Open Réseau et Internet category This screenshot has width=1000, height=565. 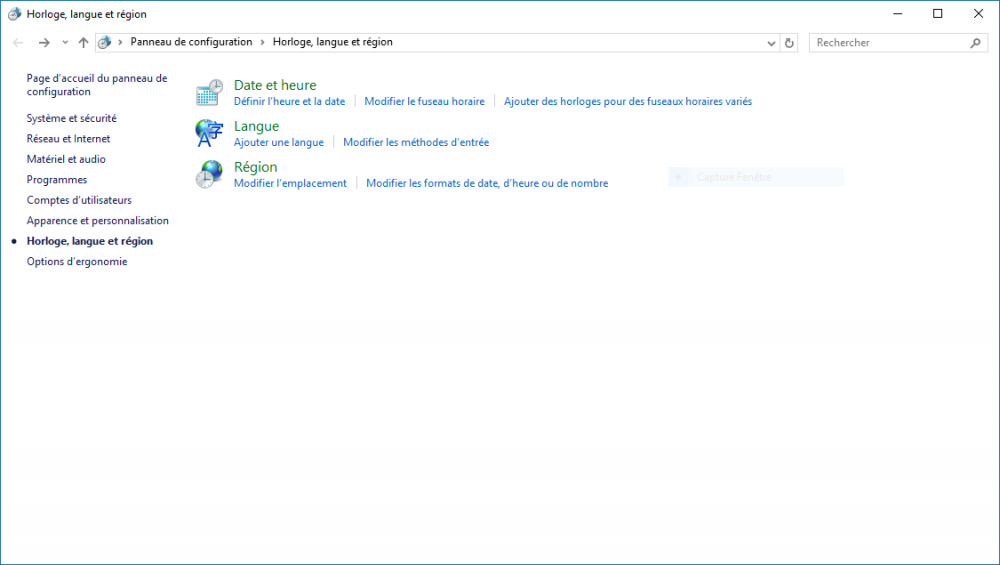68,138
